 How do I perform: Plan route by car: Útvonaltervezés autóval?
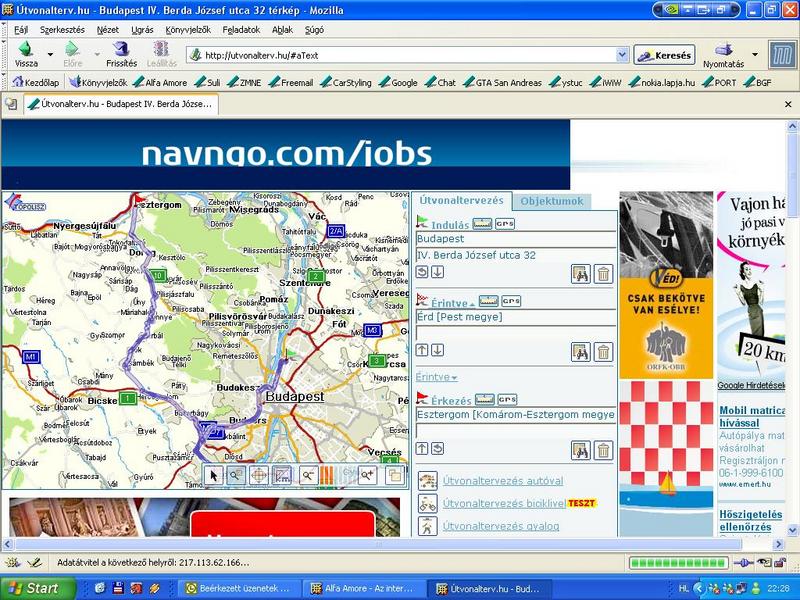point(503,481)
